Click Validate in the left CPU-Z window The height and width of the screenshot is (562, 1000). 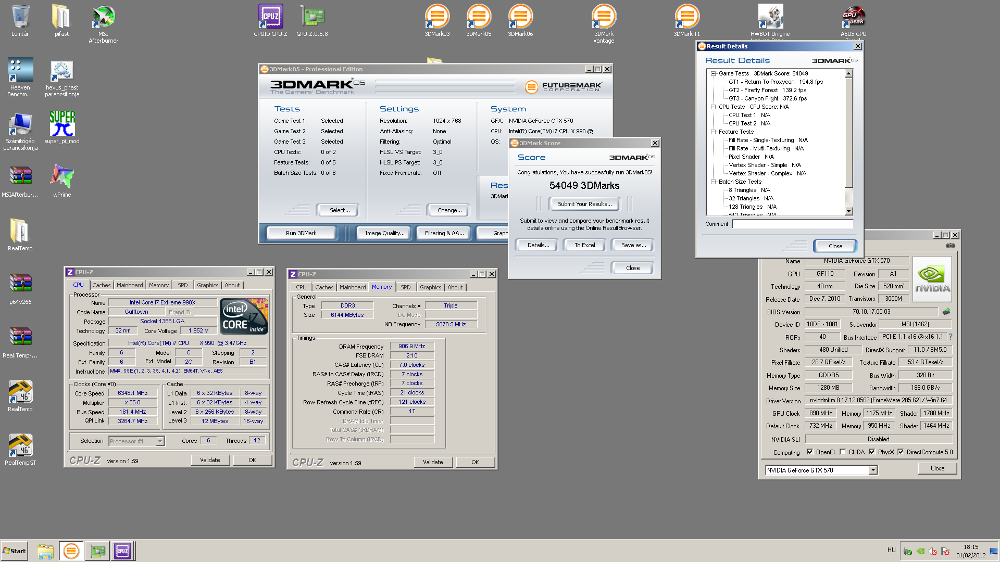210,460
